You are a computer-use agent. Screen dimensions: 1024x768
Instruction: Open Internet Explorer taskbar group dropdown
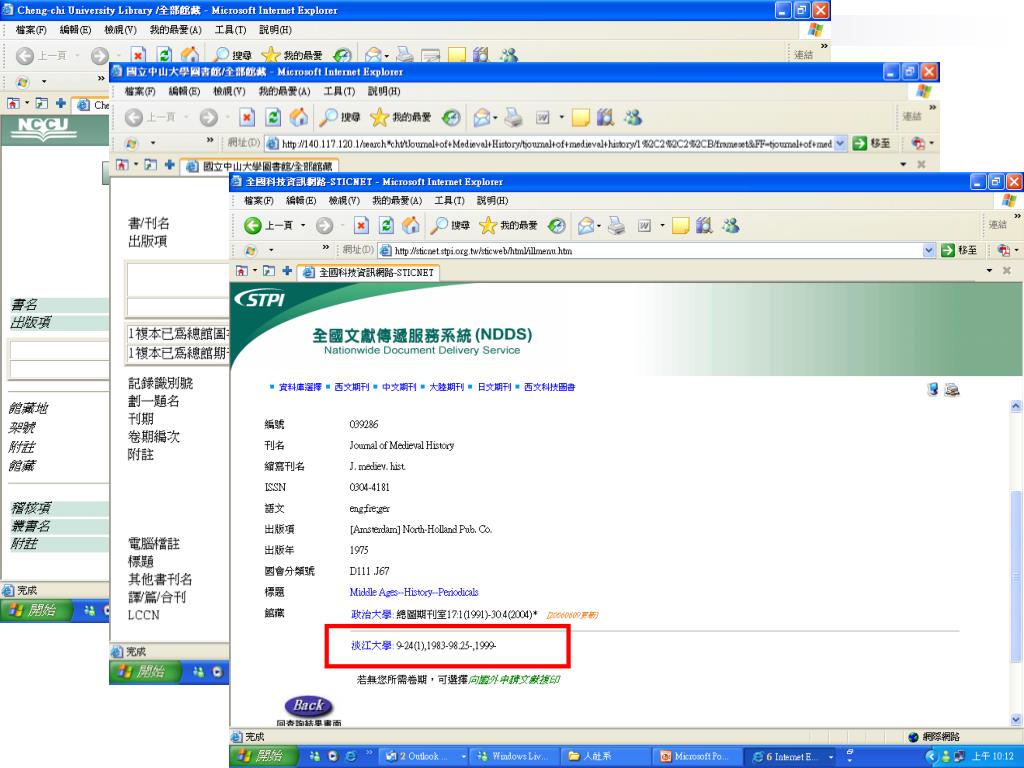pos(831,757)
